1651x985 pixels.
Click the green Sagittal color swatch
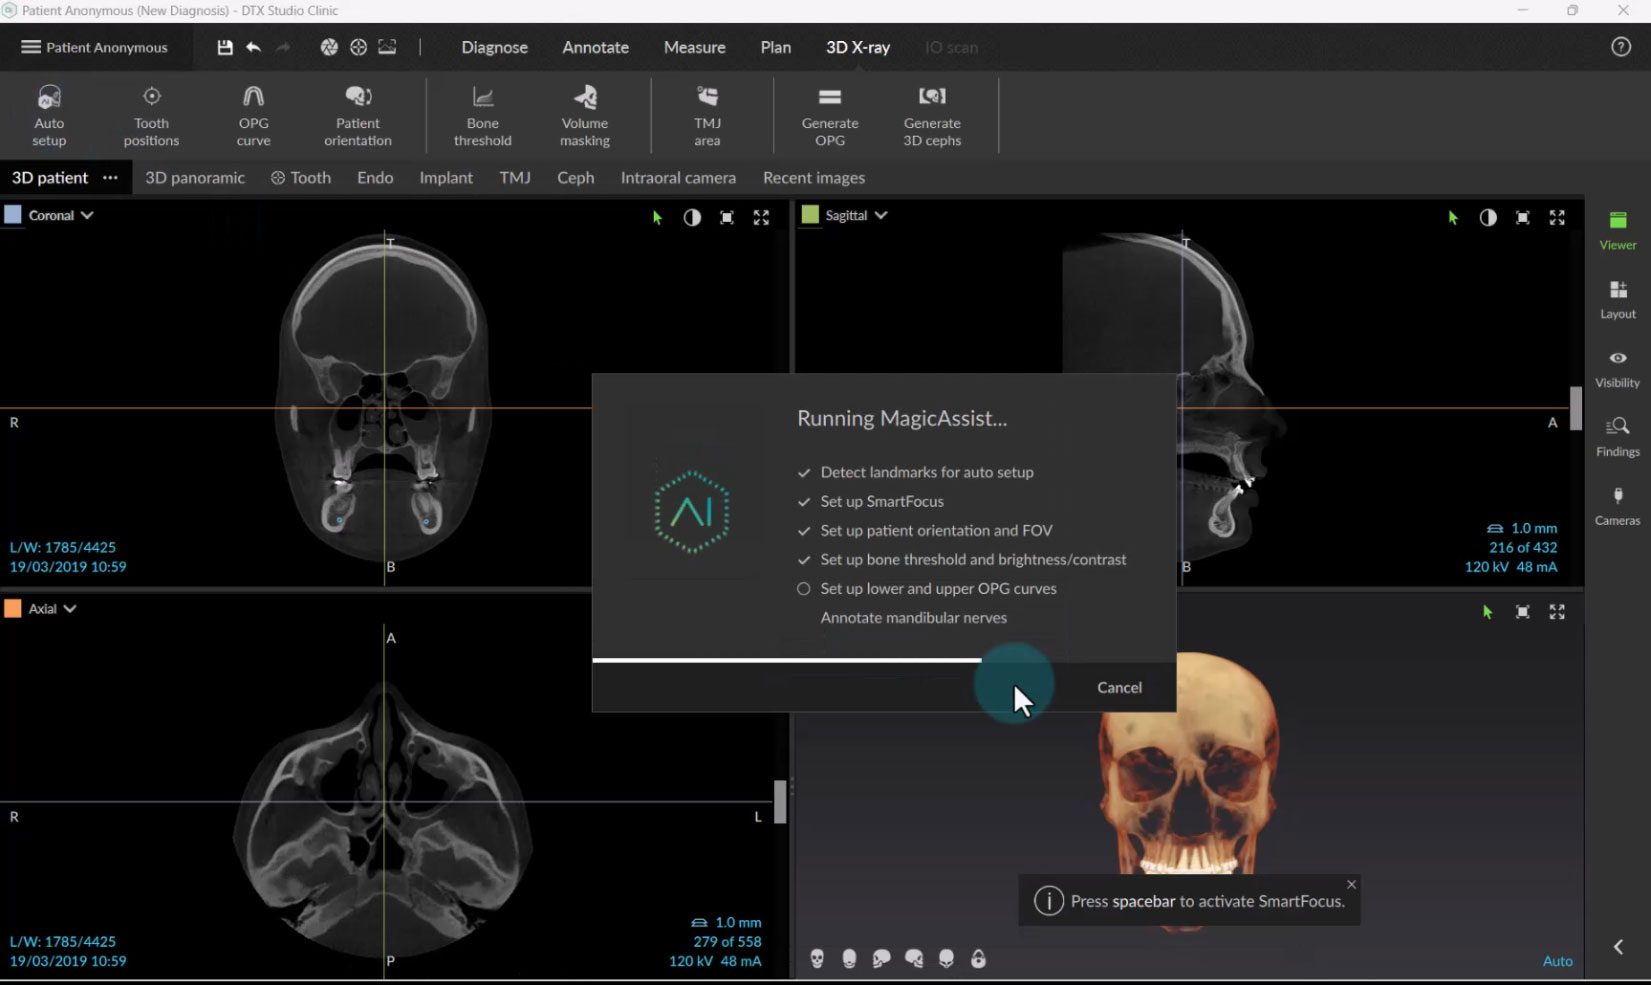(x=810, y=215)
